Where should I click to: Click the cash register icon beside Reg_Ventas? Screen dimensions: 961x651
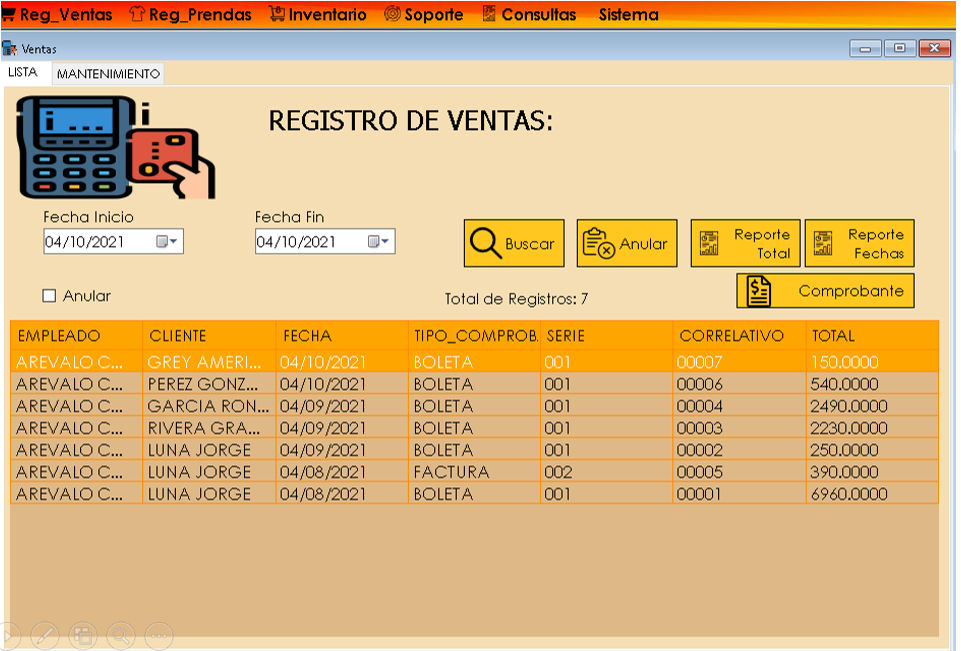[x=9, y=14]
